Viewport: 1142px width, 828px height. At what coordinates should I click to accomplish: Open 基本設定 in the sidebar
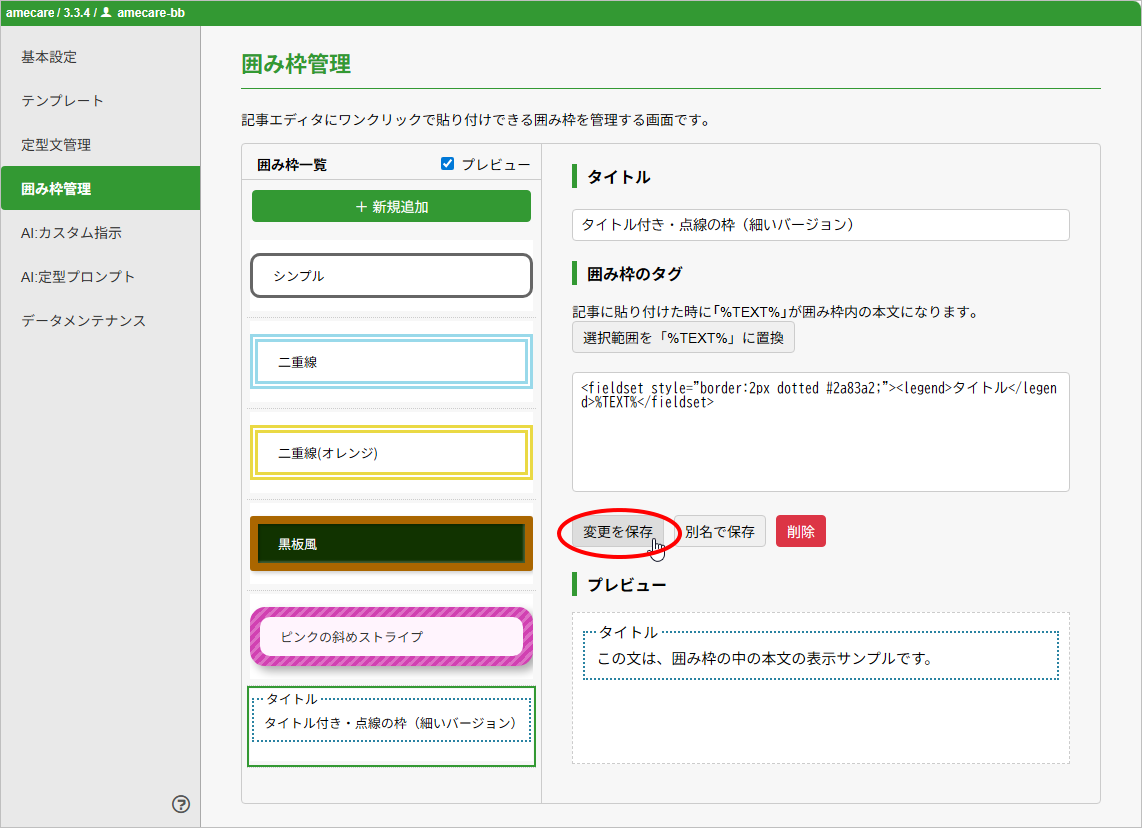pyautogui.click(x=49, y=57)
